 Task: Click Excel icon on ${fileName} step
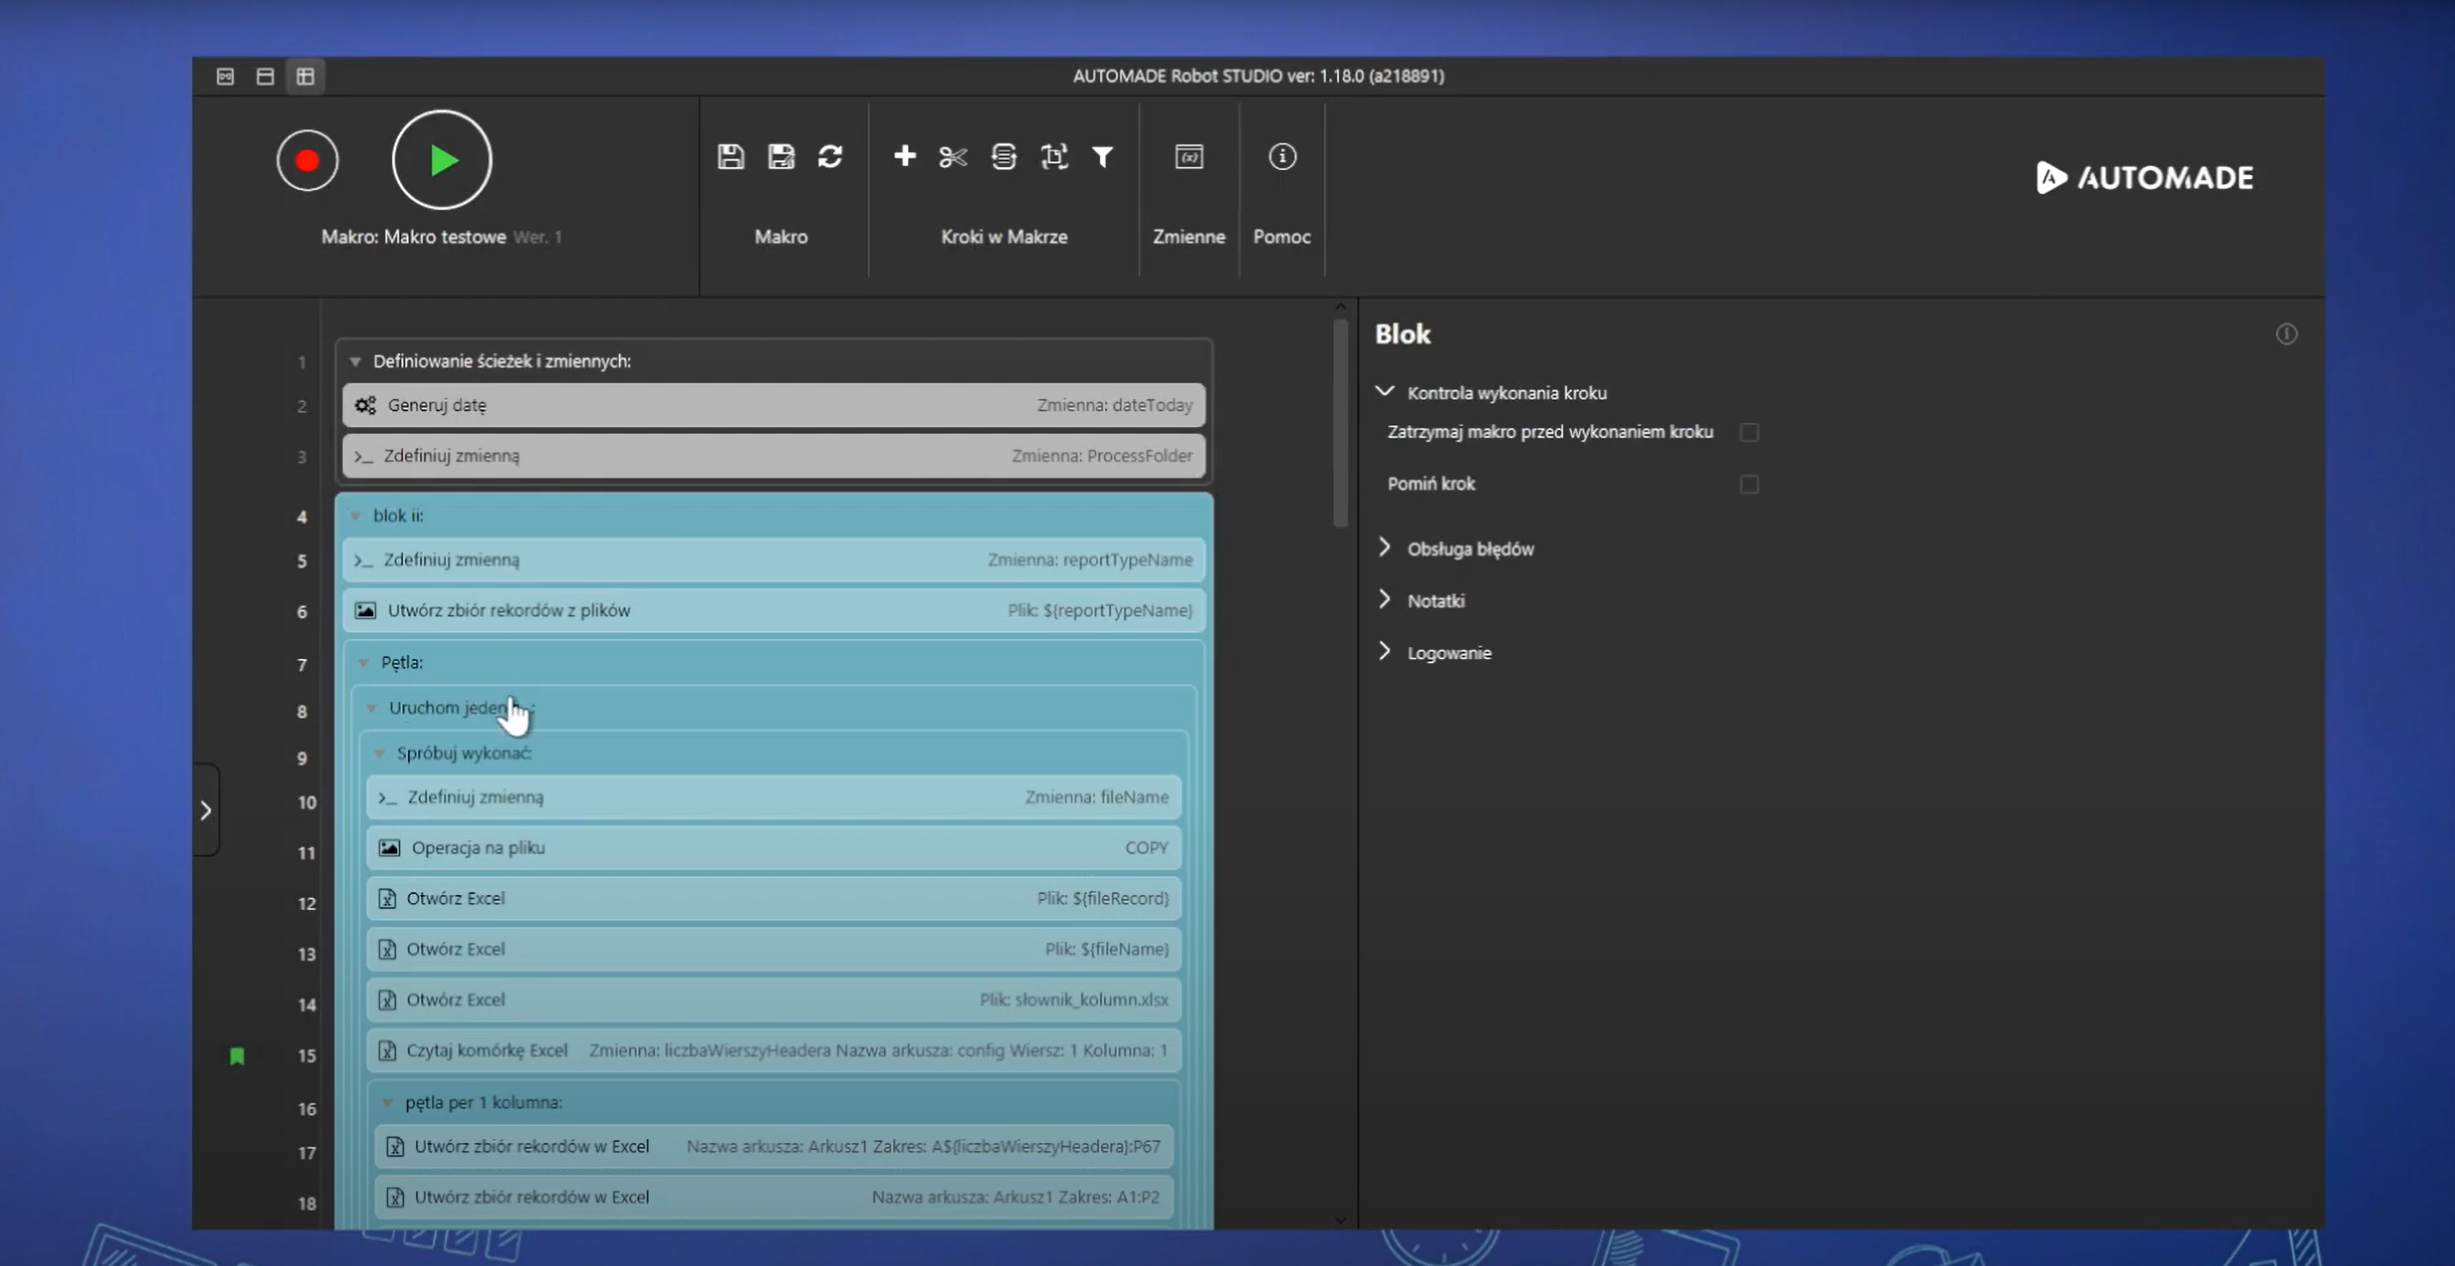click(387, 949)
